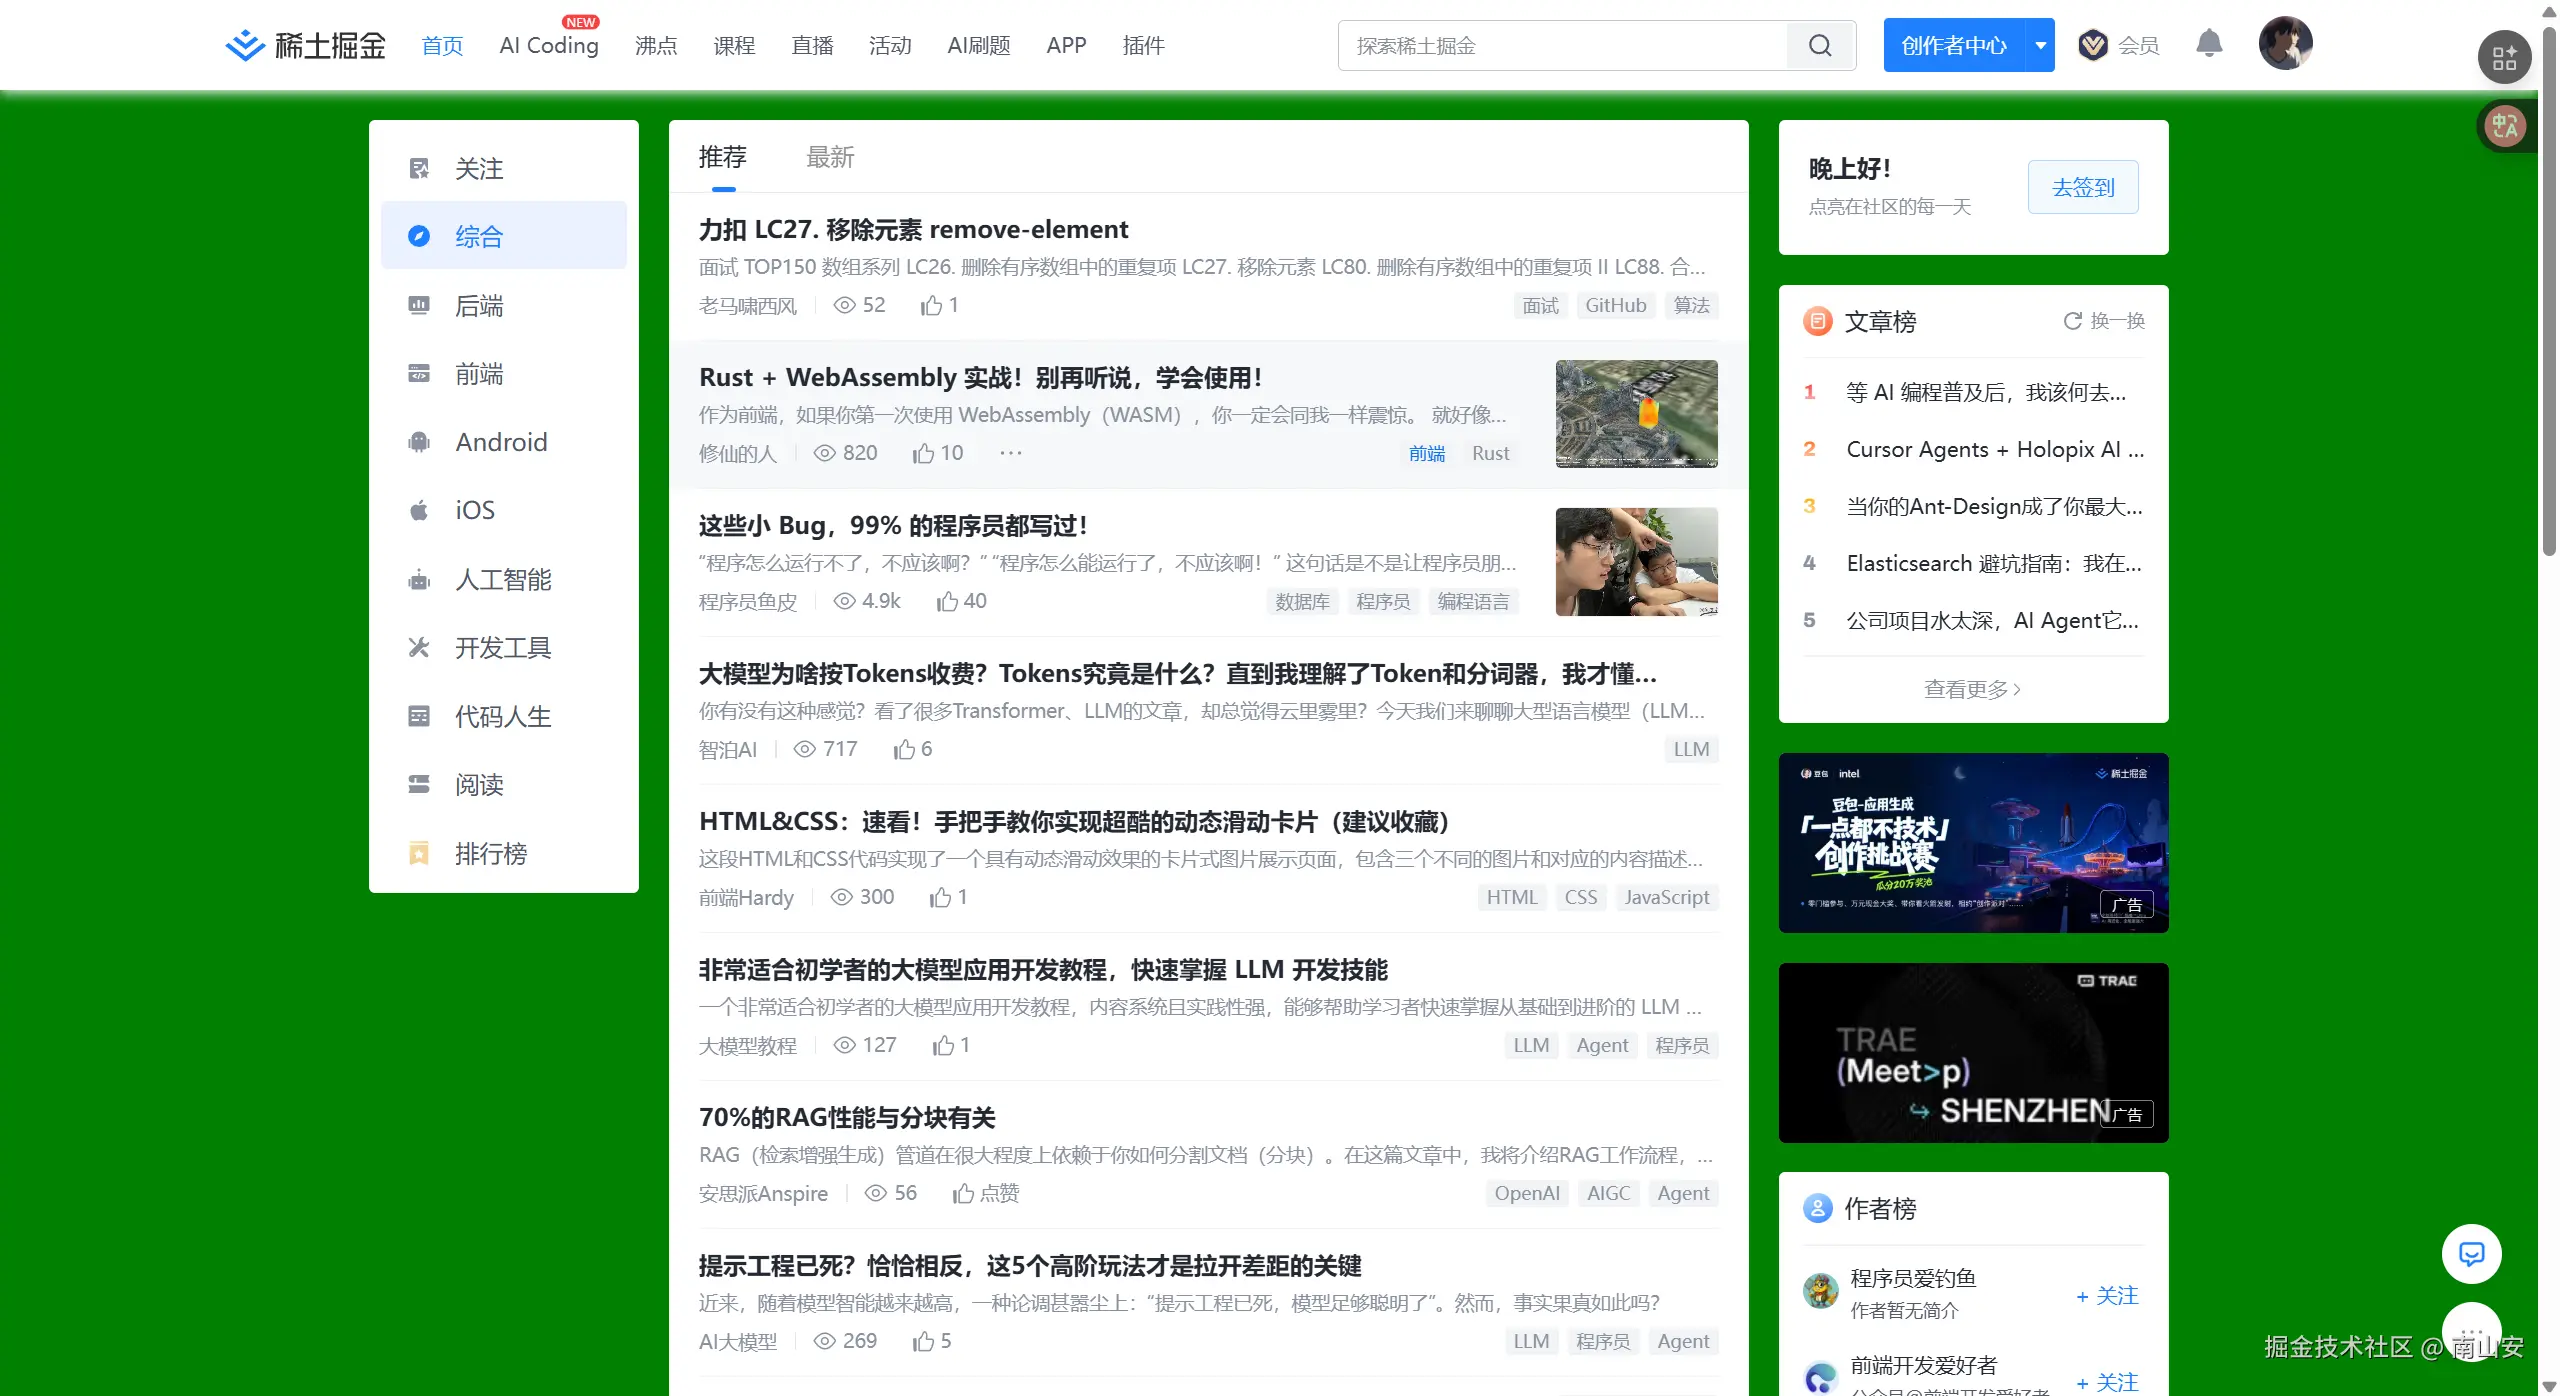2560x1396 pixels.
Task: Like the 70%的RAG性能 article via 点赞
Action: point(986,1193)
